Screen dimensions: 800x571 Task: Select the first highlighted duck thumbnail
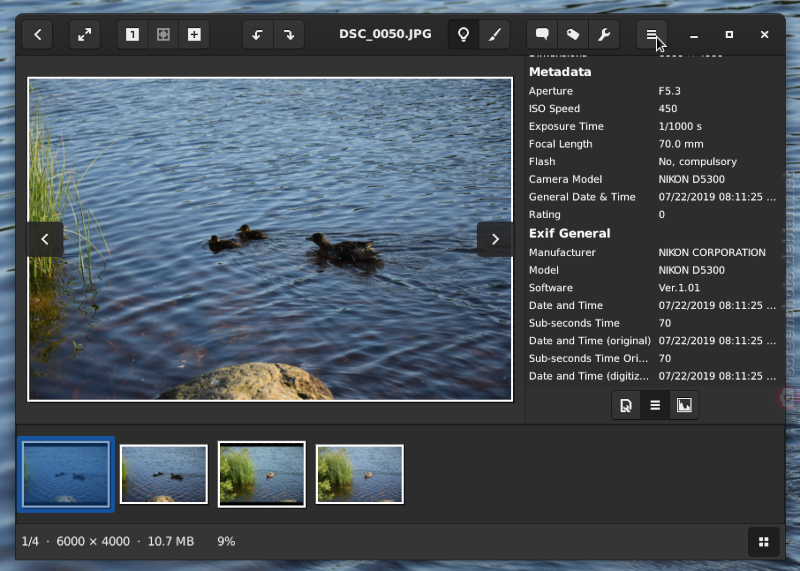tap(66, 474)
